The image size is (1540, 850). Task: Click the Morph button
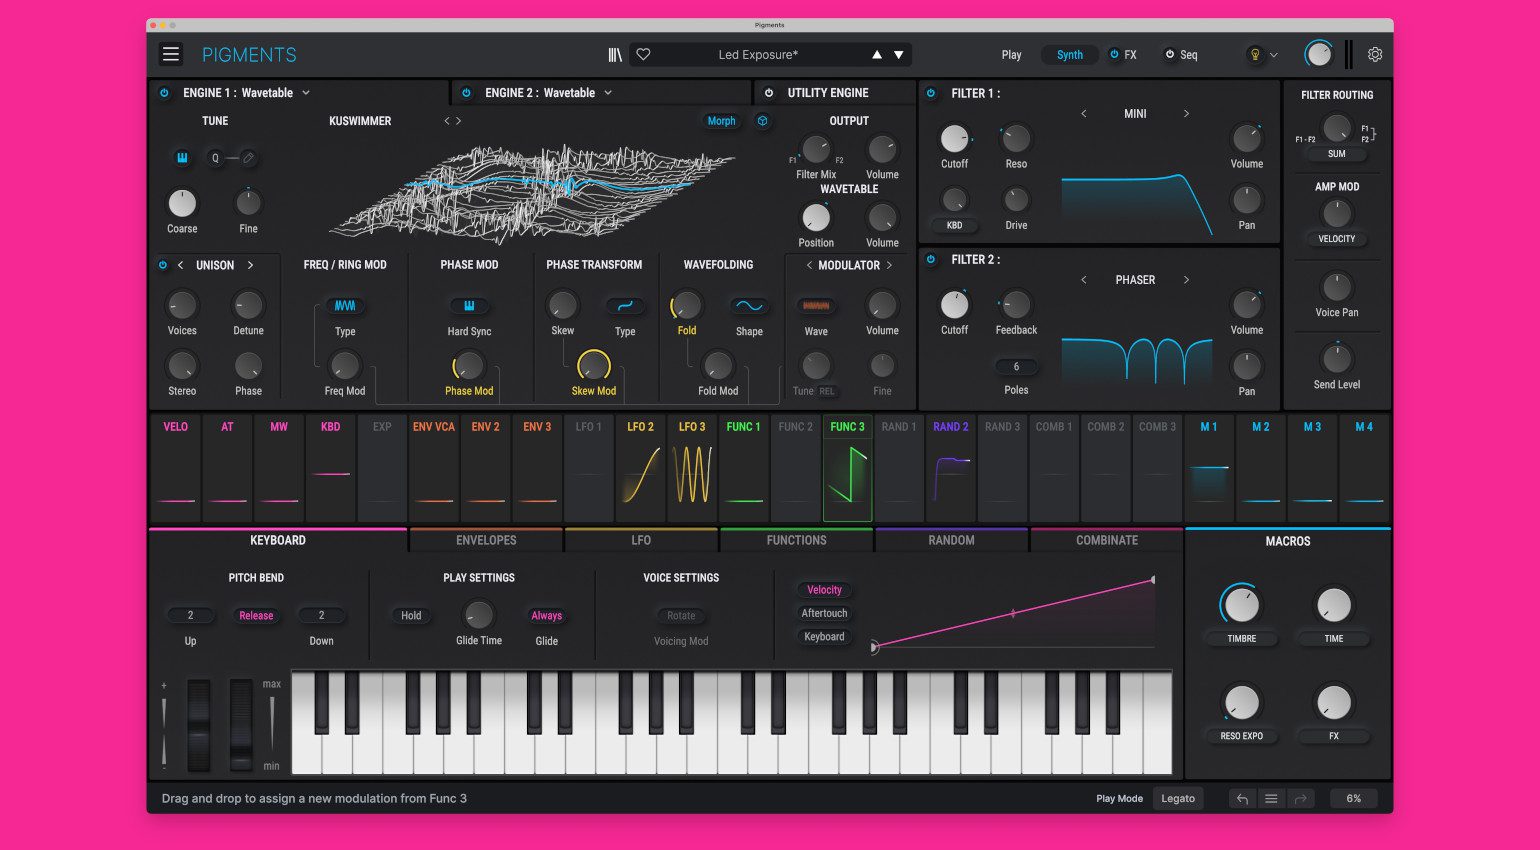721,121
